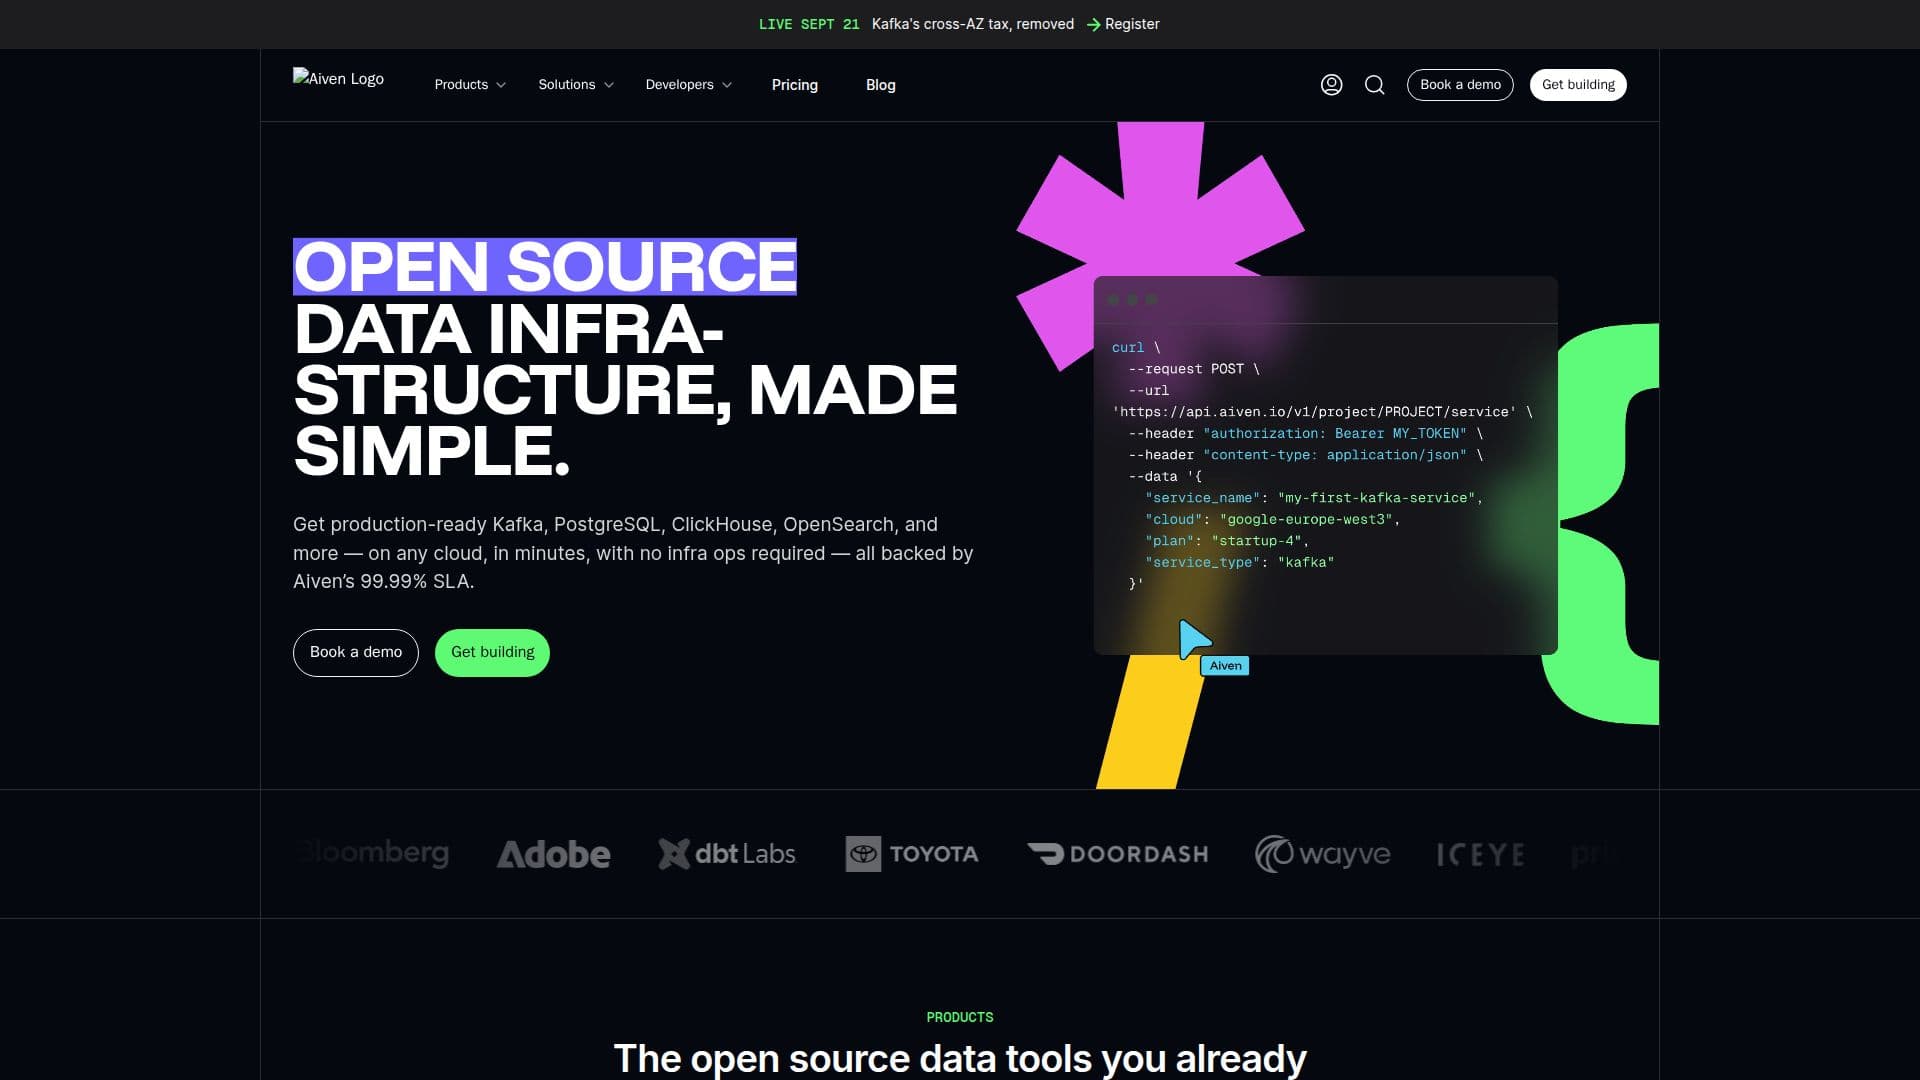Click the OPEN SOURCE highlighted heading
1920x1080 pixels.
(545, 266)
